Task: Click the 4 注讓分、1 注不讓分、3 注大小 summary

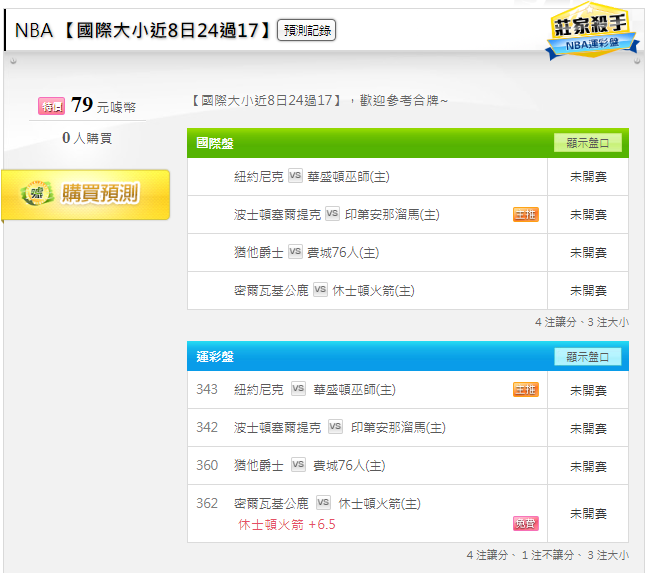Action: pyautogui.click(x=548, y=555)
